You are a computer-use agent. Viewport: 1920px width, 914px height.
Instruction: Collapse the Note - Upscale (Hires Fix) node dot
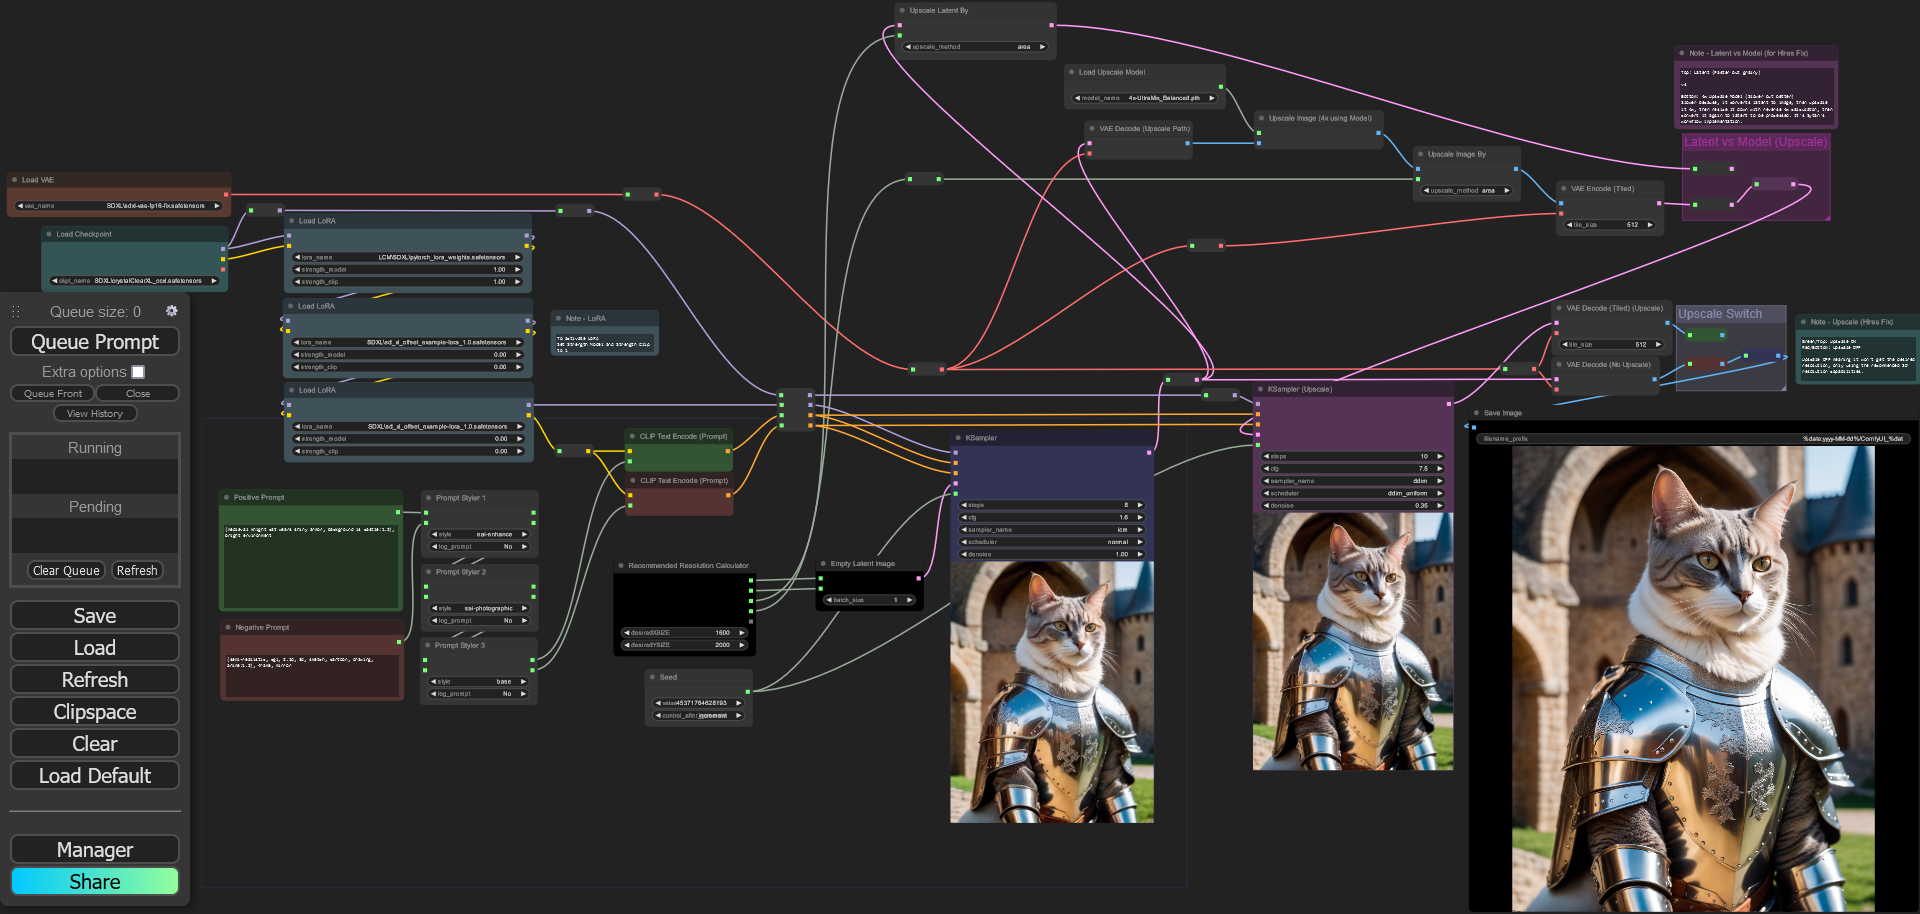click(1804, 322)
